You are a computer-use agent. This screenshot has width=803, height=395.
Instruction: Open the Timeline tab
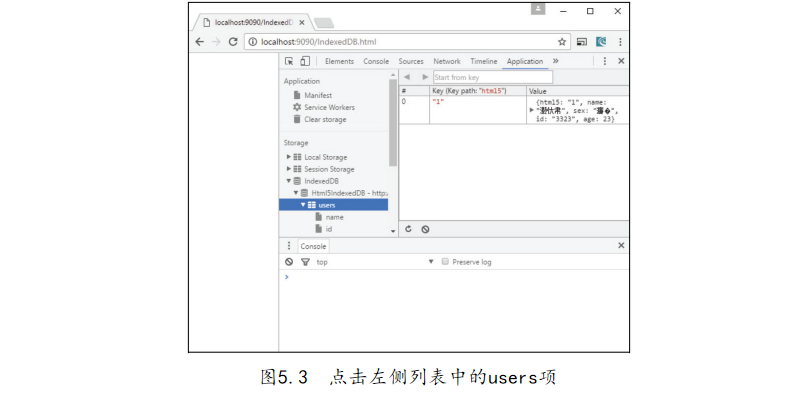click(x=483, y=61)
